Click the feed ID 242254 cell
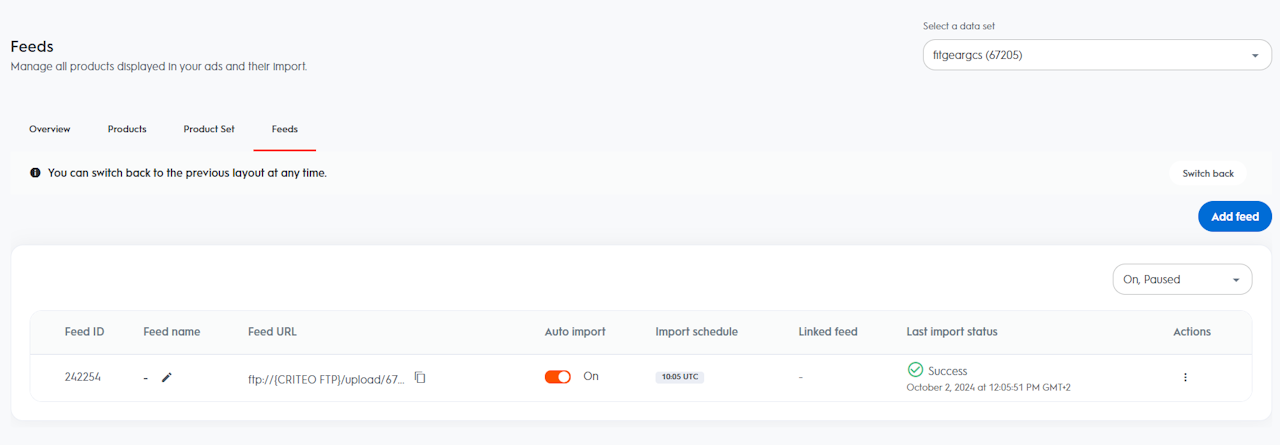Image resolution: width=1280 pixels, height=445 pixels. [x=83, y=377]
